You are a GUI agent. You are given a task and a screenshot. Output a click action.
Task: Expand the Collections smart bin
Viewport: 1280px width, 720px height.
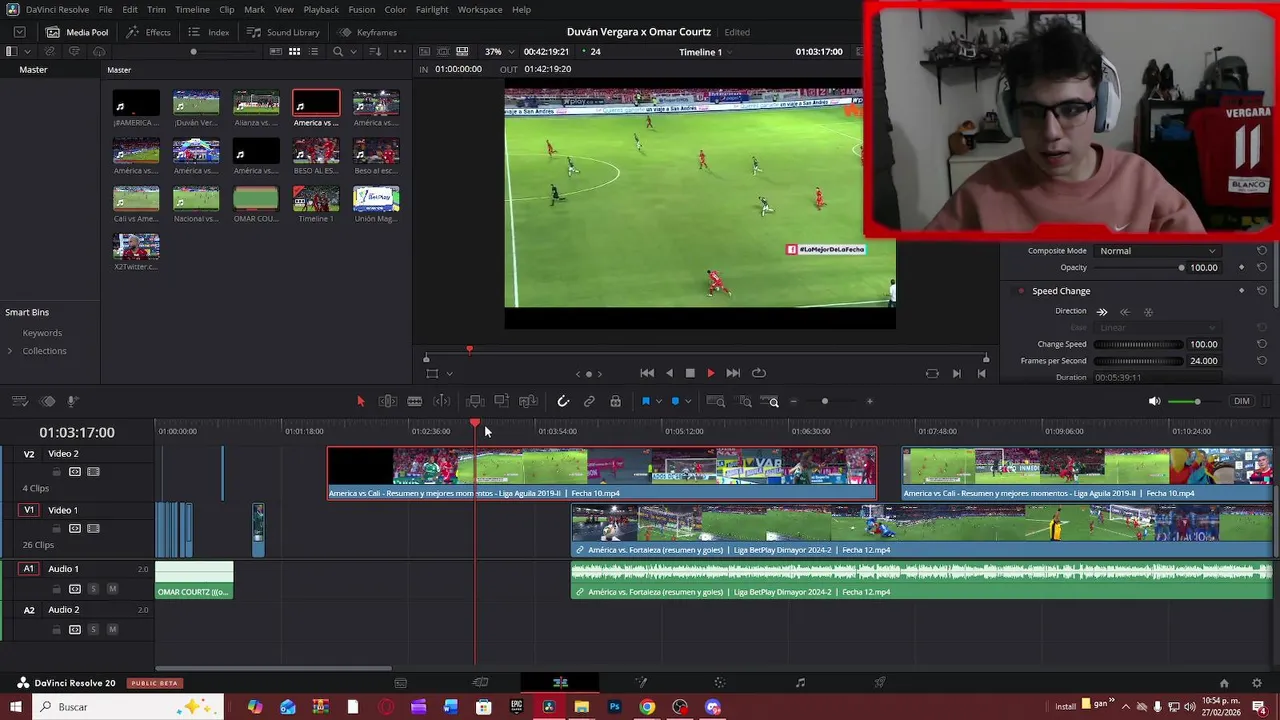tap(10, 351)
